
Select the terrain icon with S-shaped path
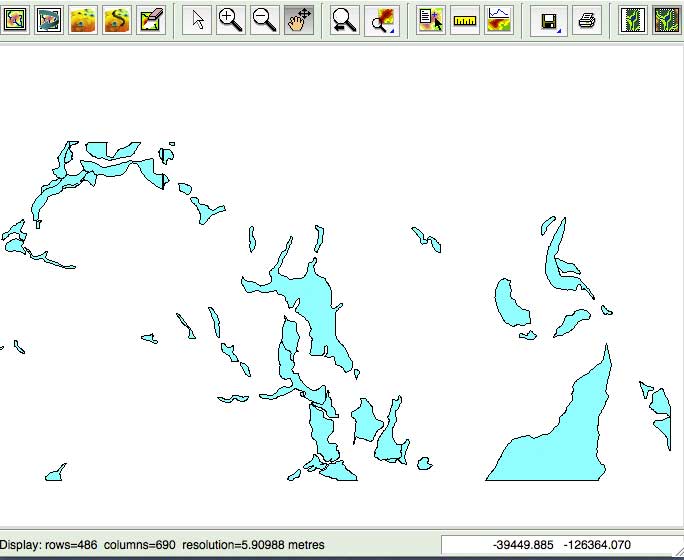tap(117, 20)
